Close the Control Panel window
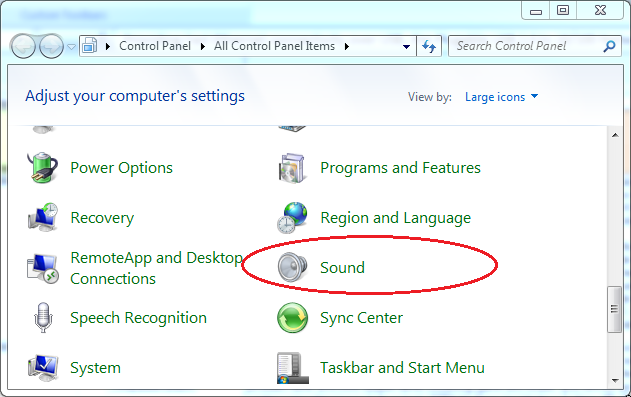This screenshot has width=631, height=397. tap(600, 10)
